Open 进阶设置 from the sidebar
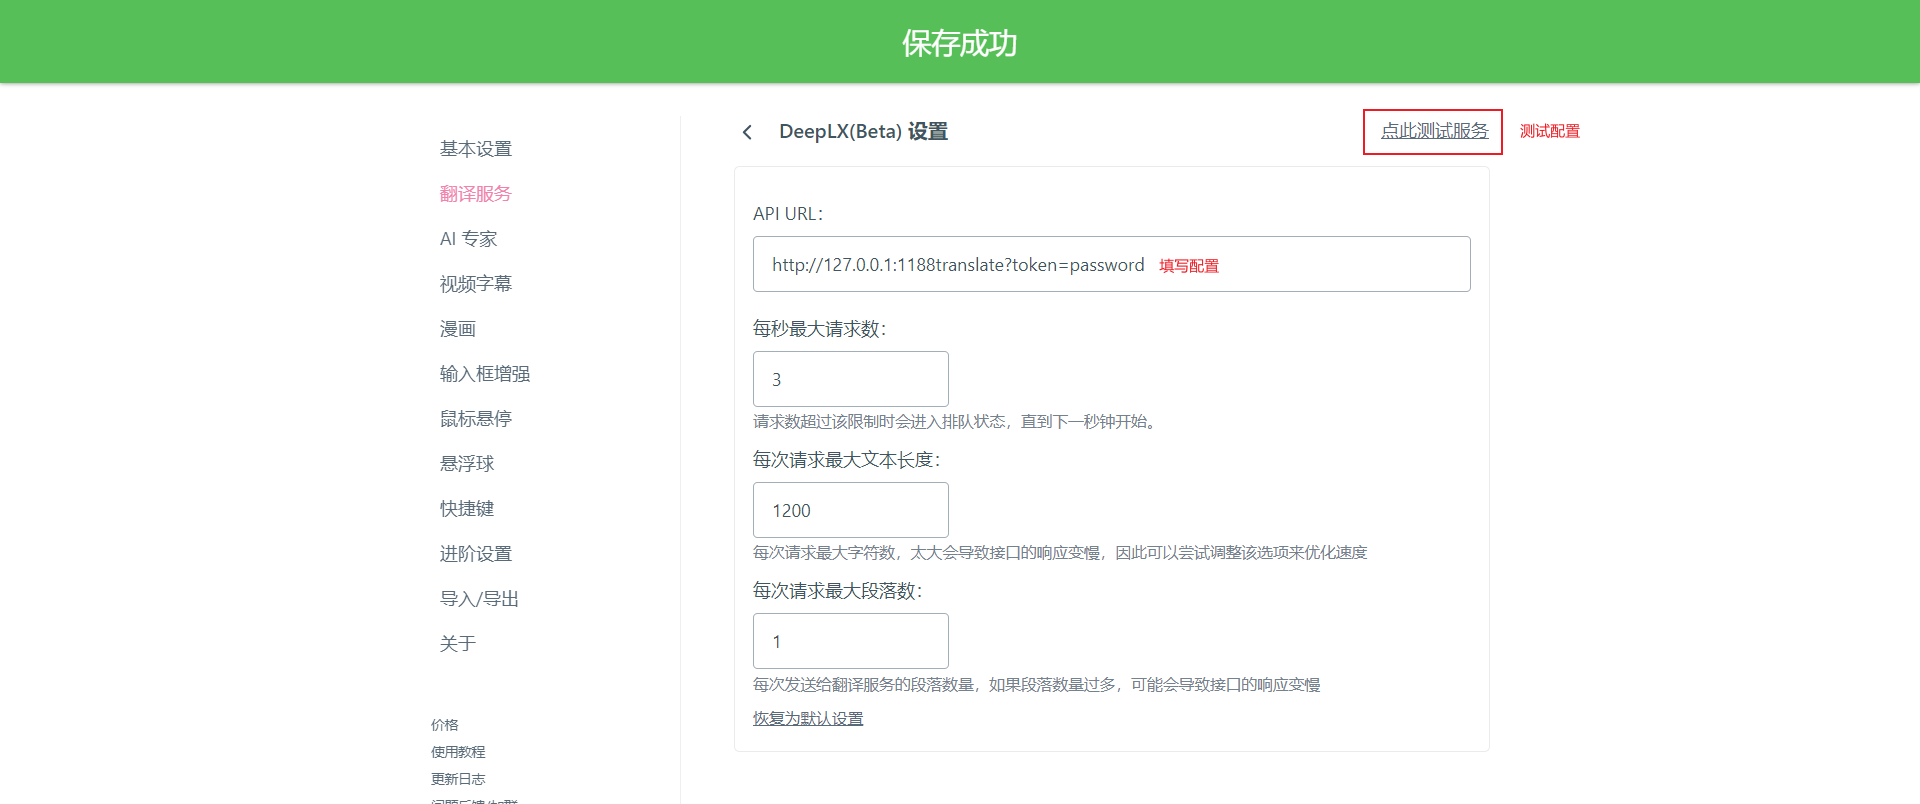 point(476,554)
